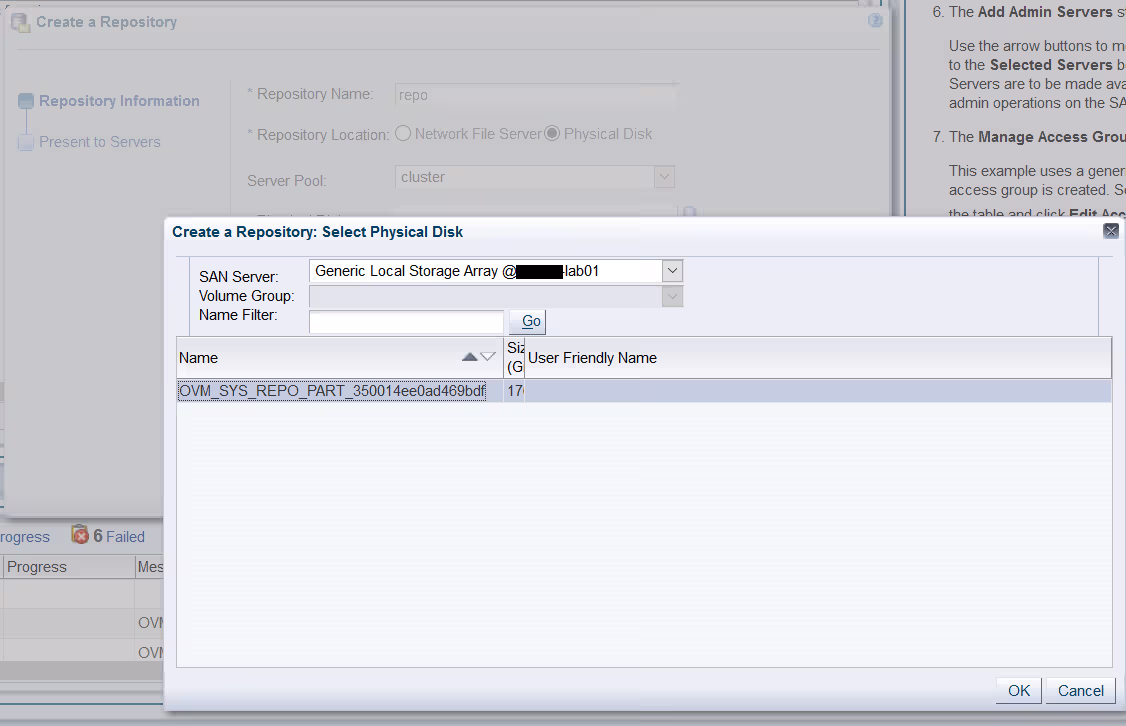This screenshot has height=726, width=1126.
Task: Sort Name column ascending with up arrow
Action: click(470, 357)
